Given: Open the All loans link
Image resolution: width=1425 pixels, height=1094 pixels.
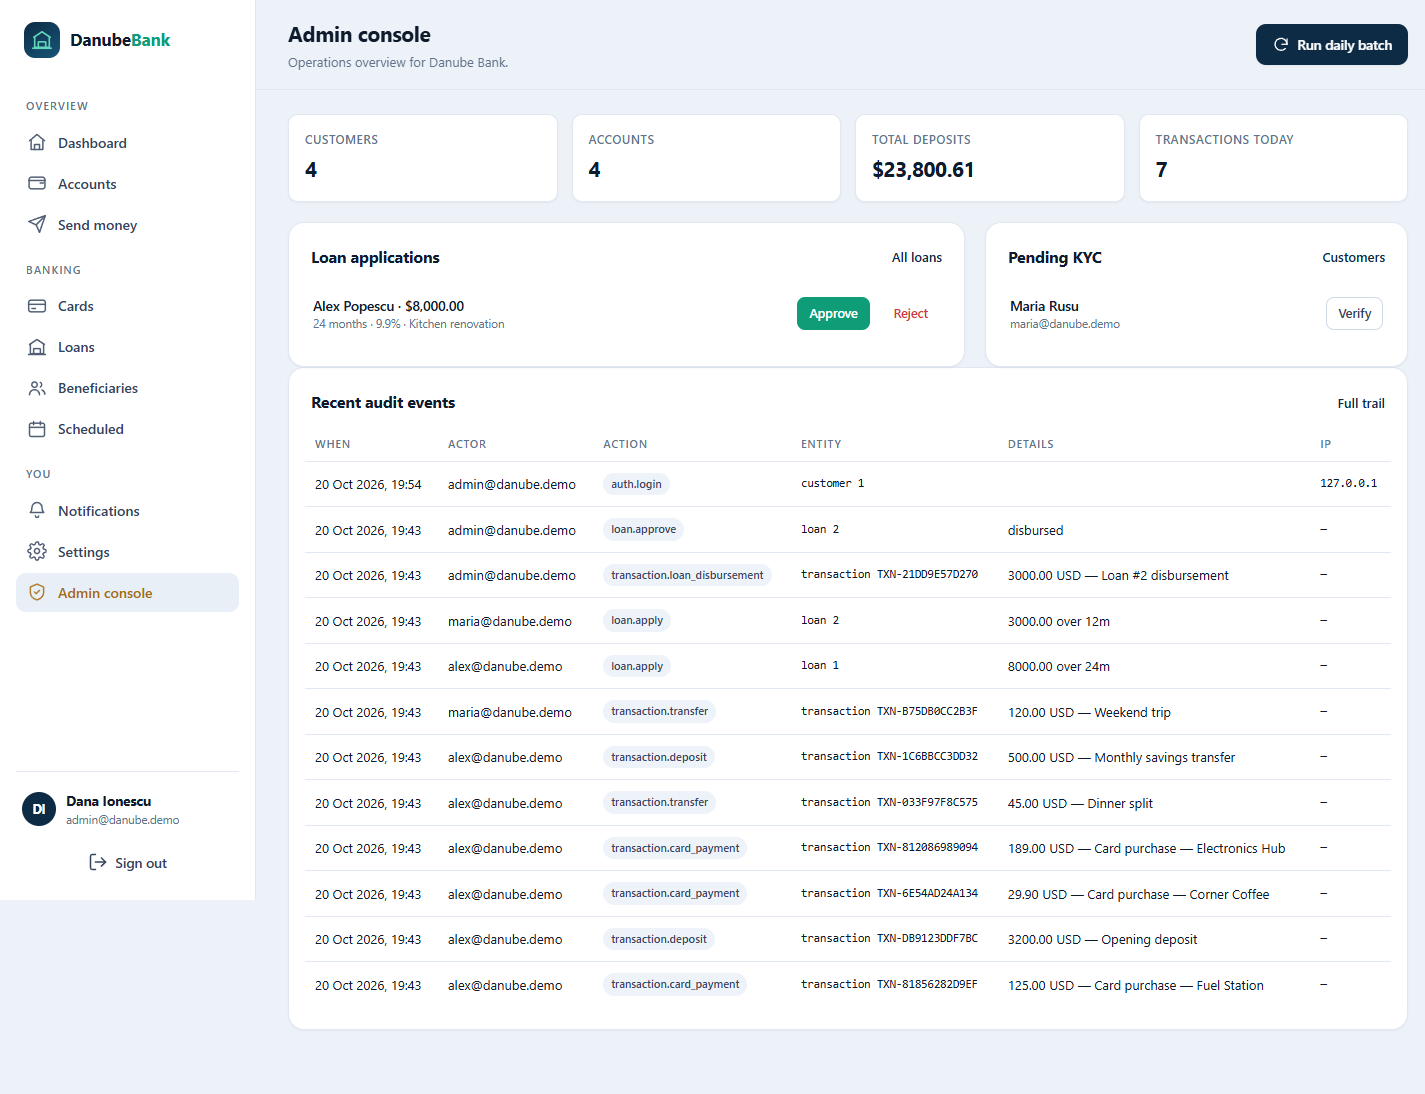Looking at the screenshot, I should click(x=917, y=257).
